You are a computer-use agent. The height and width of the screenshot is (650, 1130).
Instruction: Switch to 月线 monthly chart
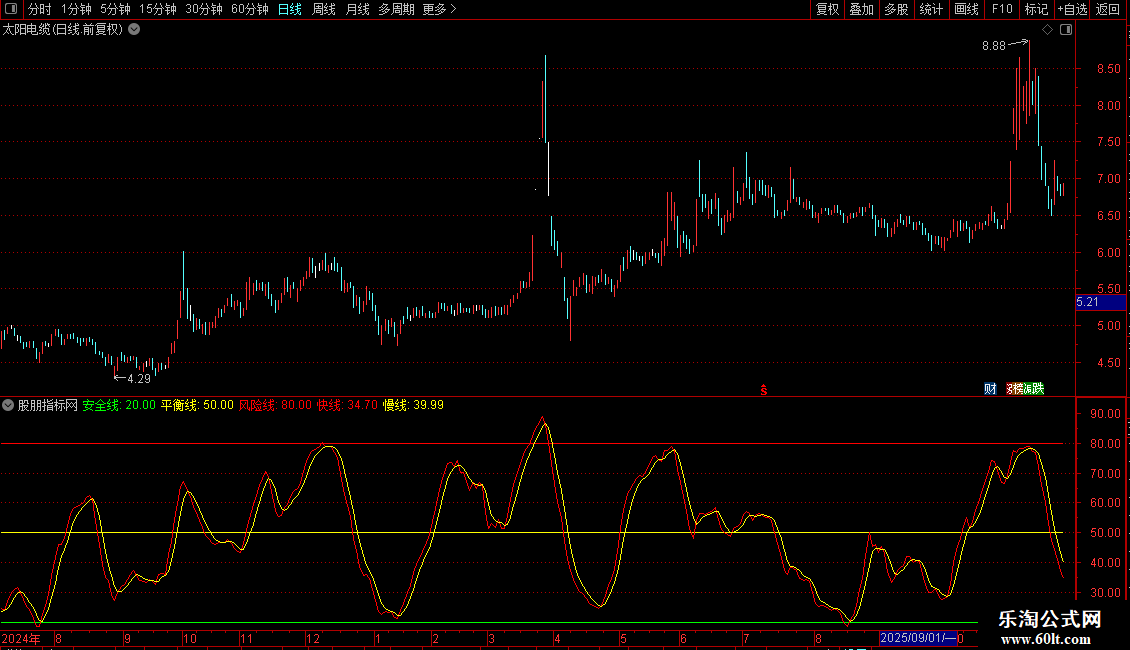357,9
